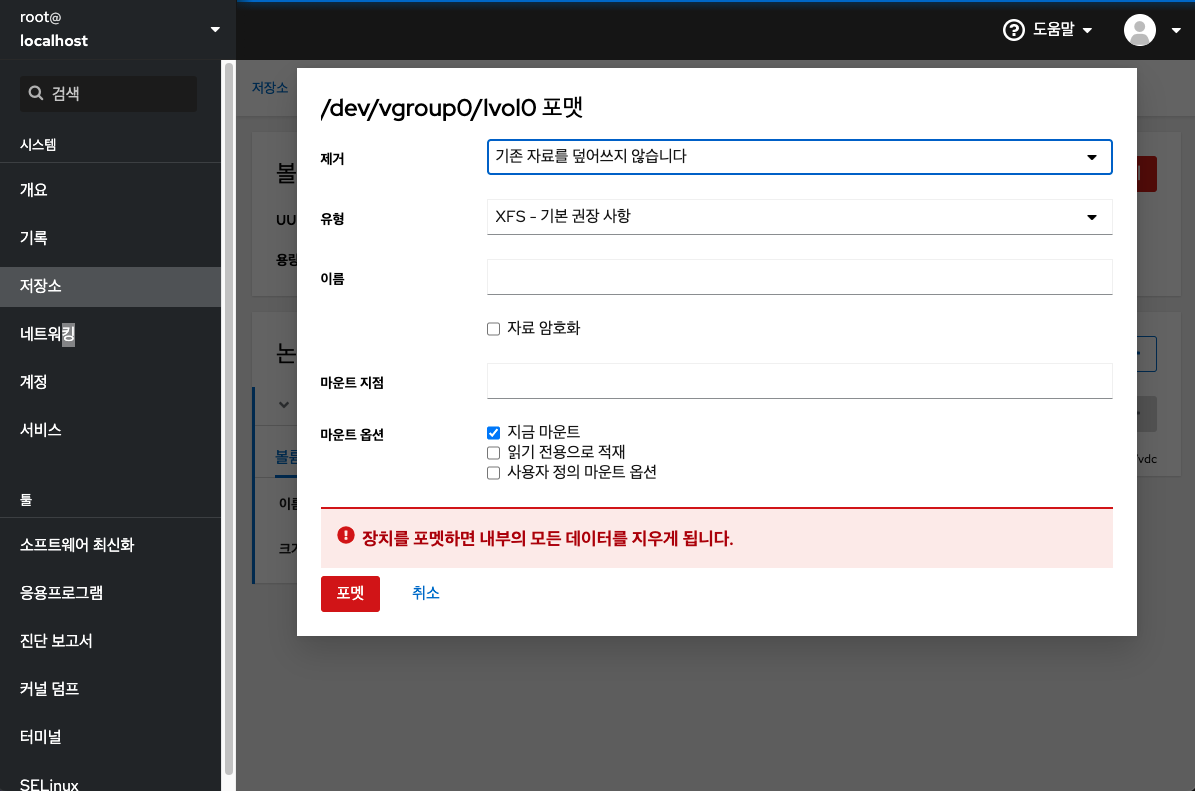This screenshot has height=791, width=1195.
Task: Open 기록 in the sidebar
Action: point(111,238)
